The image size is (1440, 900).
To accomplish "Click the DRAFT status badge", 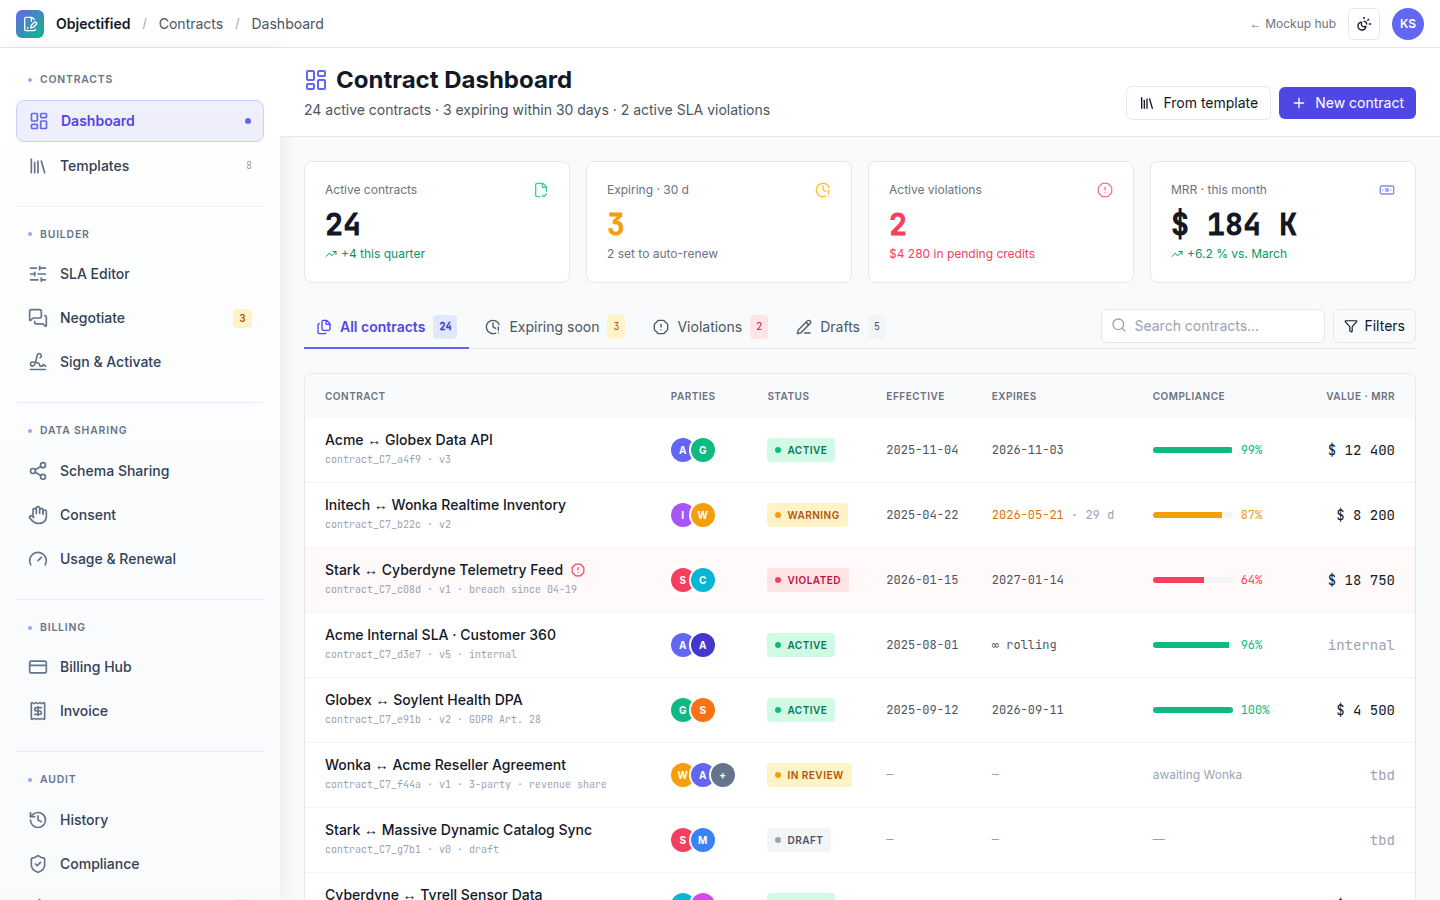I will click(x=799, y=840).
